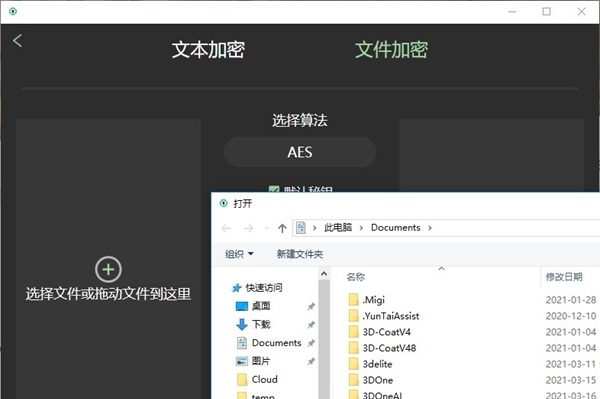
Task: Click the pin icon next to 下载
Action: 311,325
